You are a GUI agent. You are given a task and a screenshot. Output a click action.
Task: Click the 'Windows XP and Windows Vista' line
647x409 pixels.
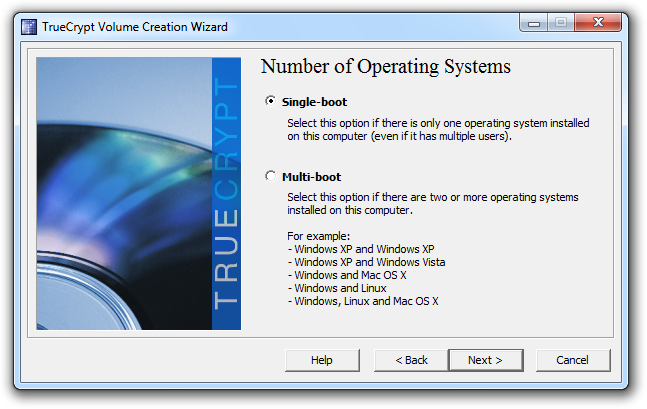tap(366, 262)
